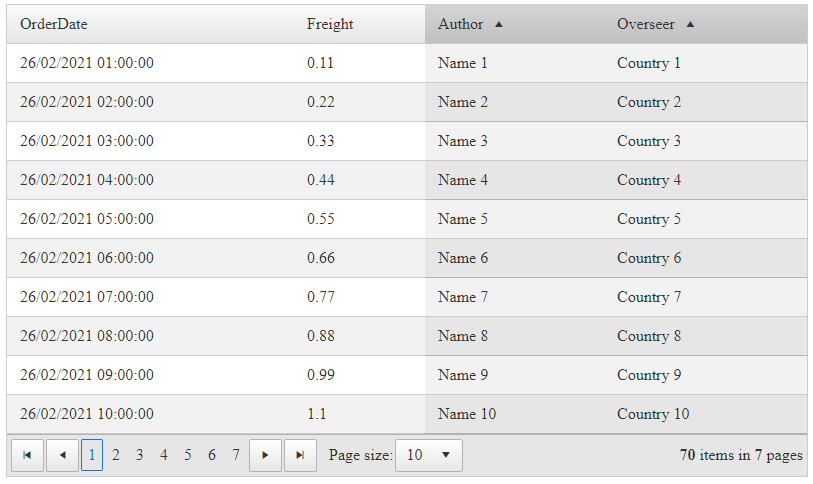Image resolution: width=813 pixels, height=484 pixels.
Task: Open page 4 of the grid
Action: point(164,455)
